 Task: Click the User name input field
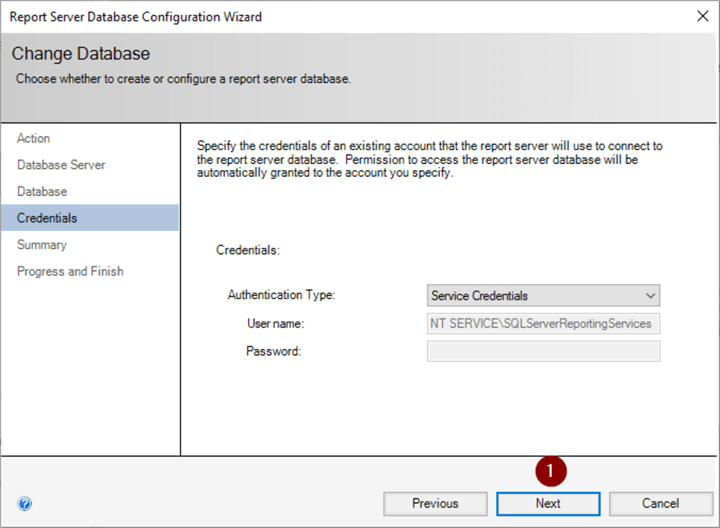point(543,324)
